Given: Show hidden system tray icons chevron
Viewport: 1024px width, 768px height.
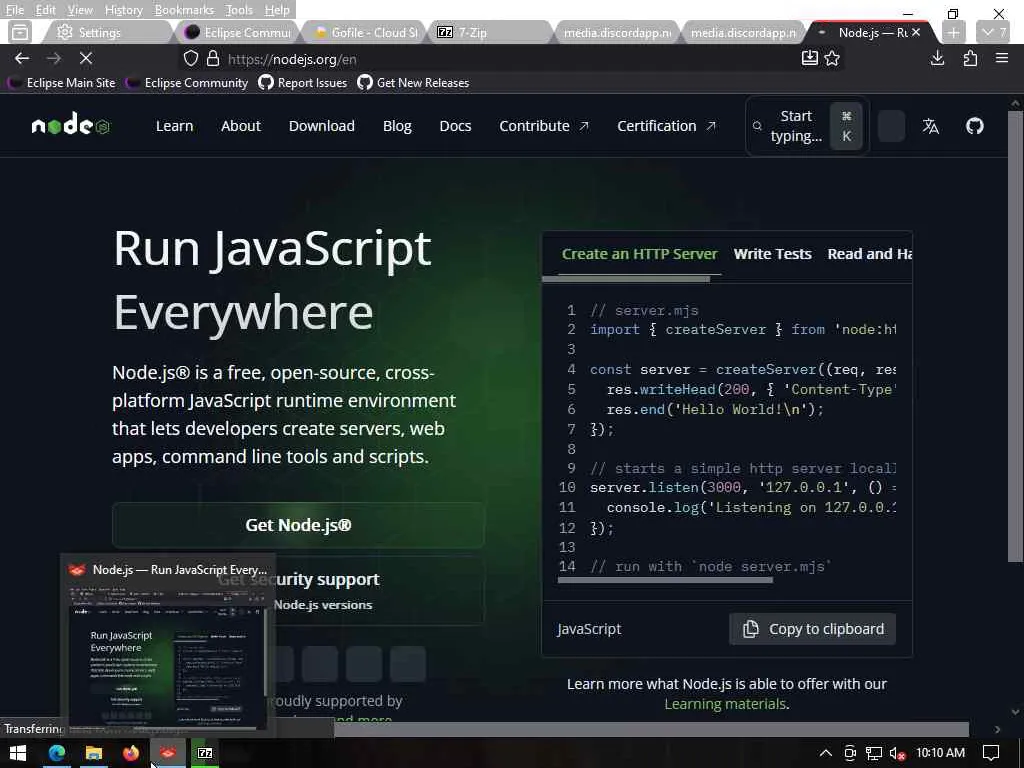Looking at the screenshot, I should [825, 753].
